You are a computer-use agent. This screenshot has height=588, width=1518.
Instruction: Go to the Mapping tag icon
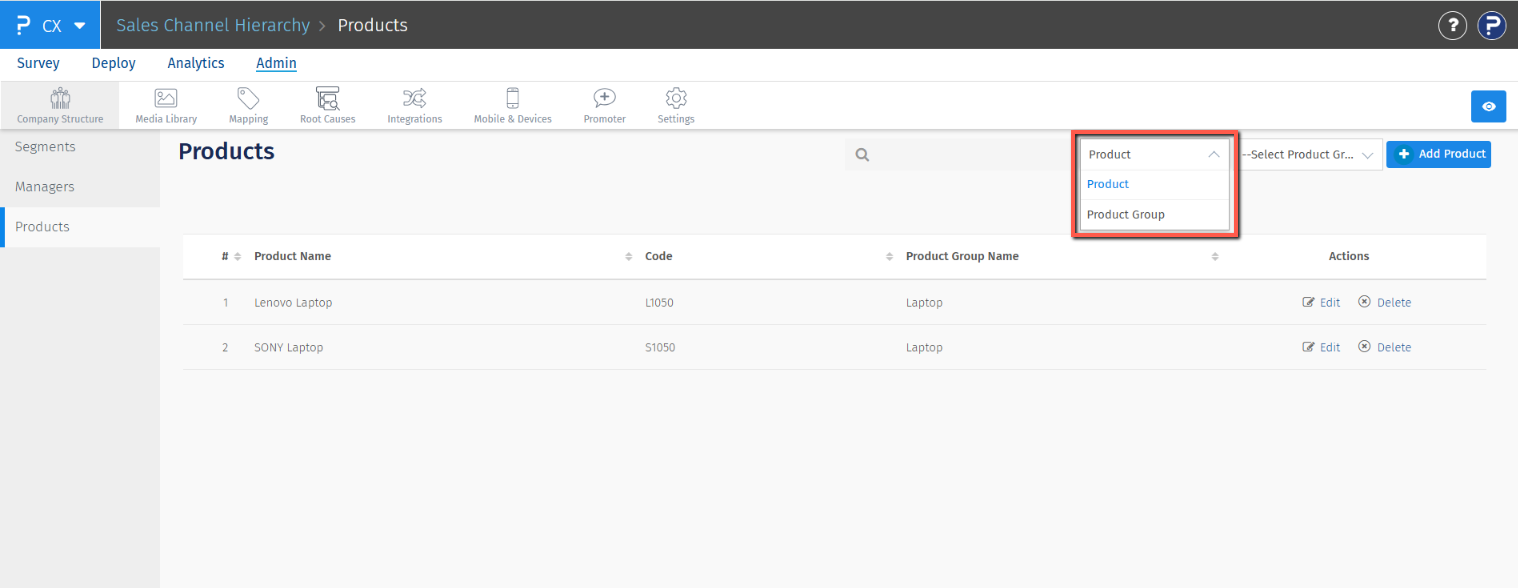pos(248,98)
